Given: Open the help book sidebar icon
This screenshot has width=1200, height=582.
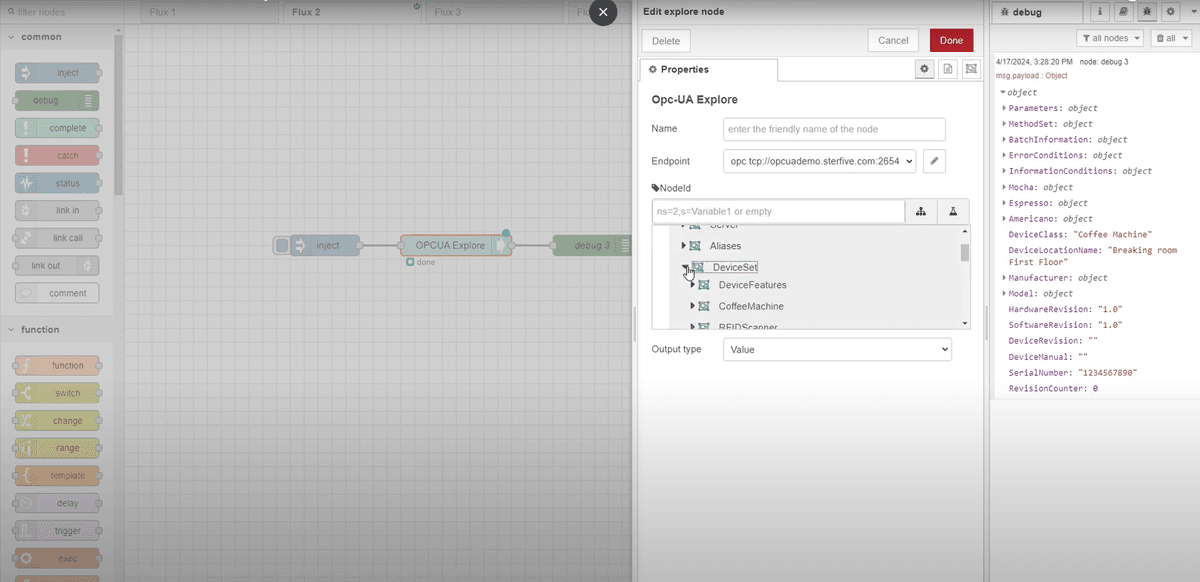Looking at the screenshot, I should point(1123,12).
